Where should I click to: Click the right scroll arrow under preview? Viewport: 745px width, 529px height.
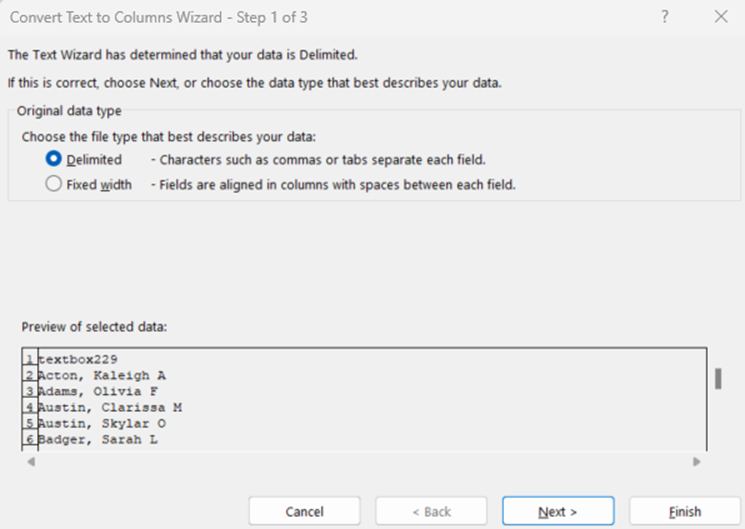coord(697,462)
